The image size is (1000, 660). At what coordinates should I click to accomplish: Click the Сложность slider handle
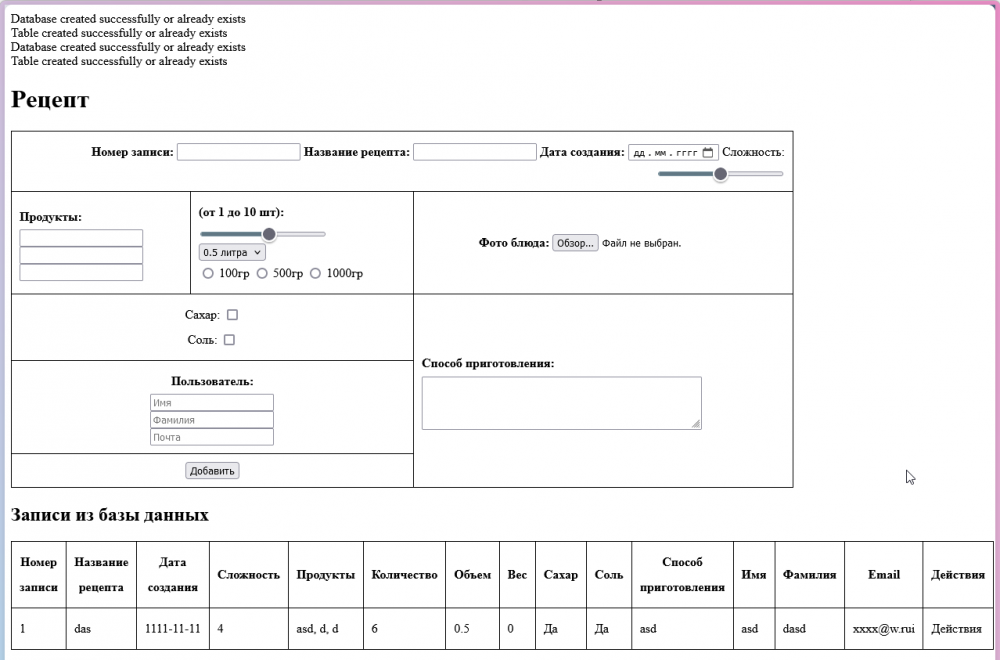point(720,174)
